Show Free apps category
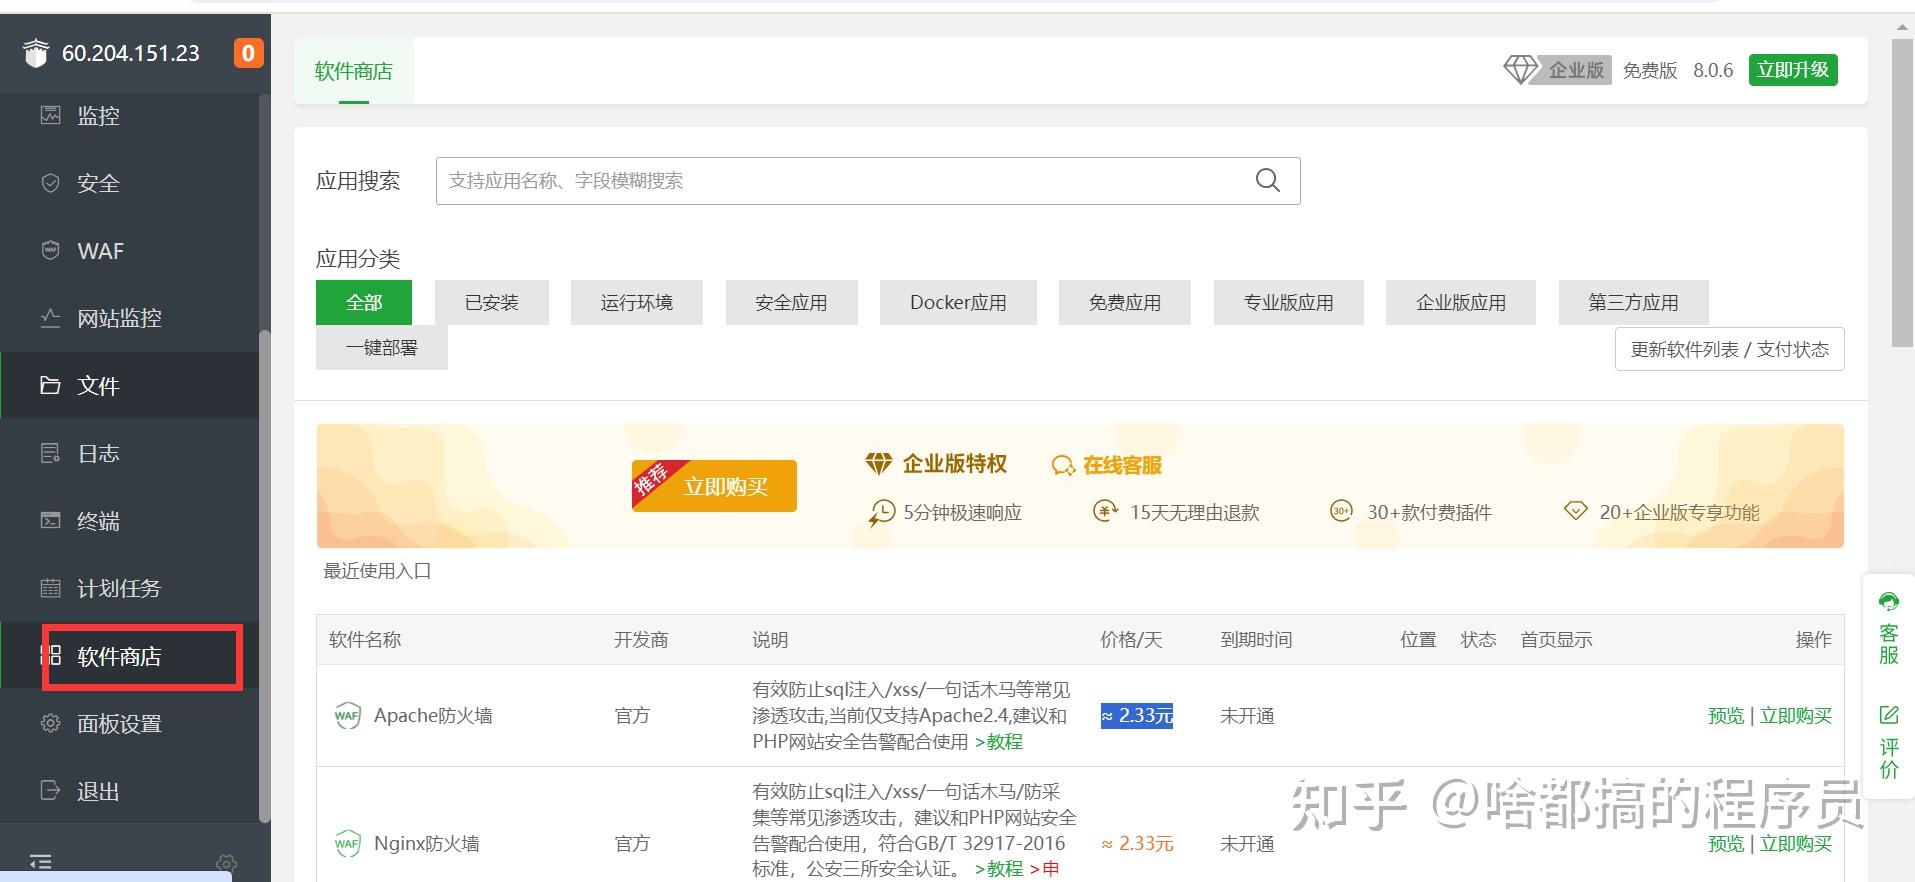 1125,302
